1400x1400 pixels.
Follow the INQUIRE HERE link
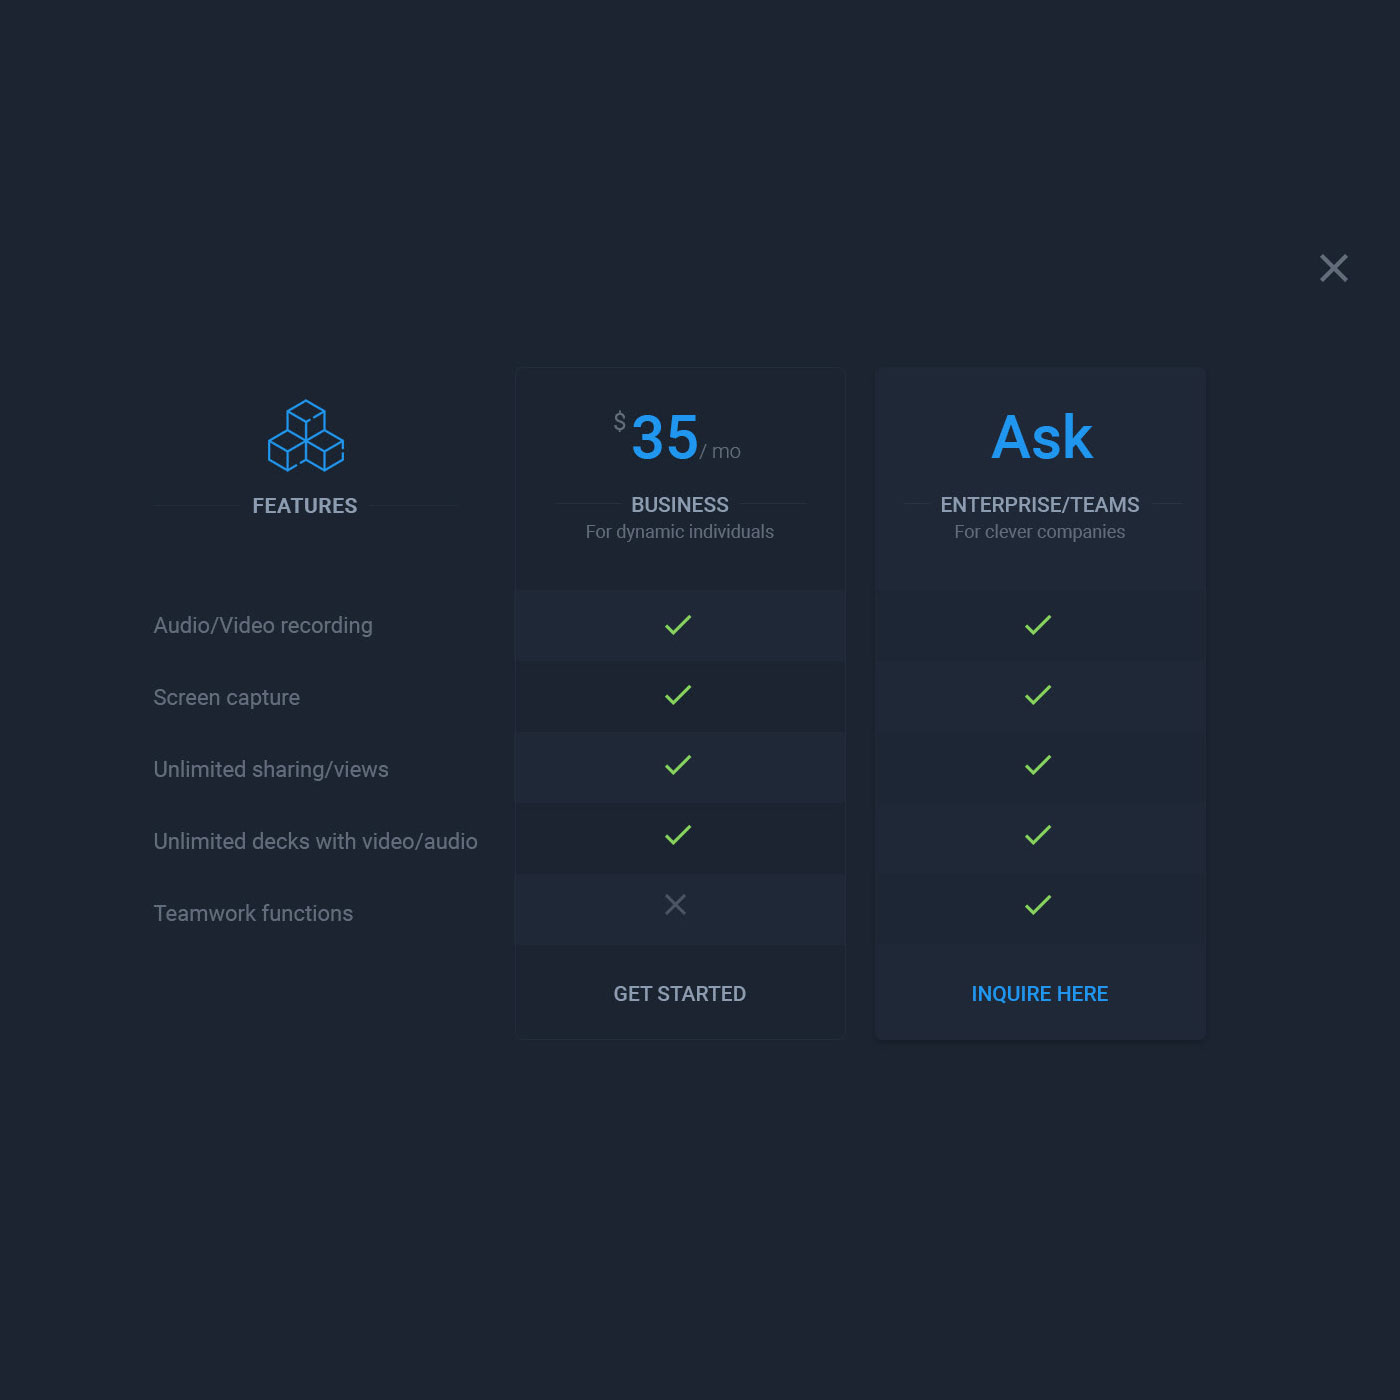coord(1039,994)
